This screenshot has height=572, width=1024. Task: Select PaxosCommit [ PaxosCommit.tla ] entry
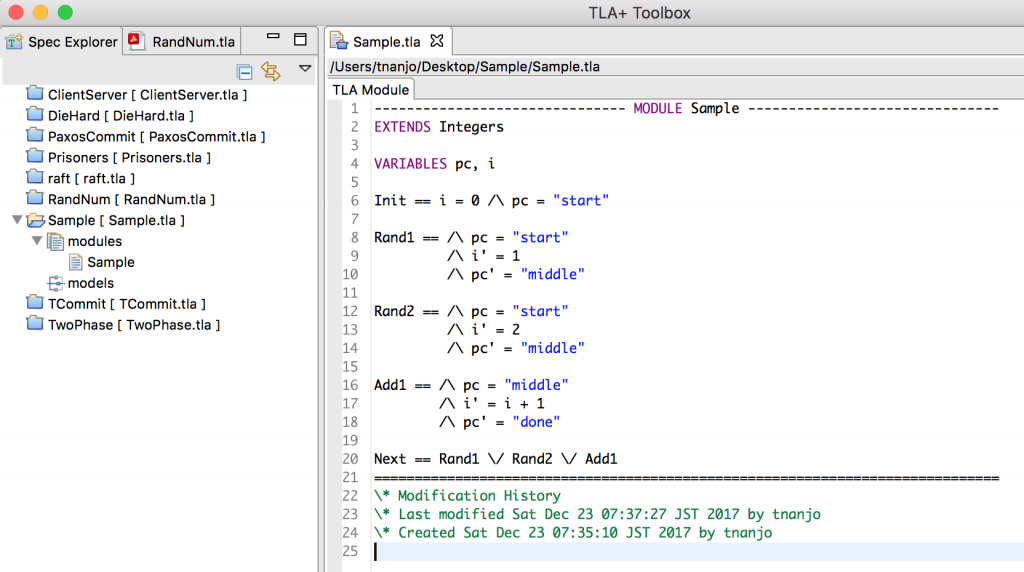[x=157, y=136]
